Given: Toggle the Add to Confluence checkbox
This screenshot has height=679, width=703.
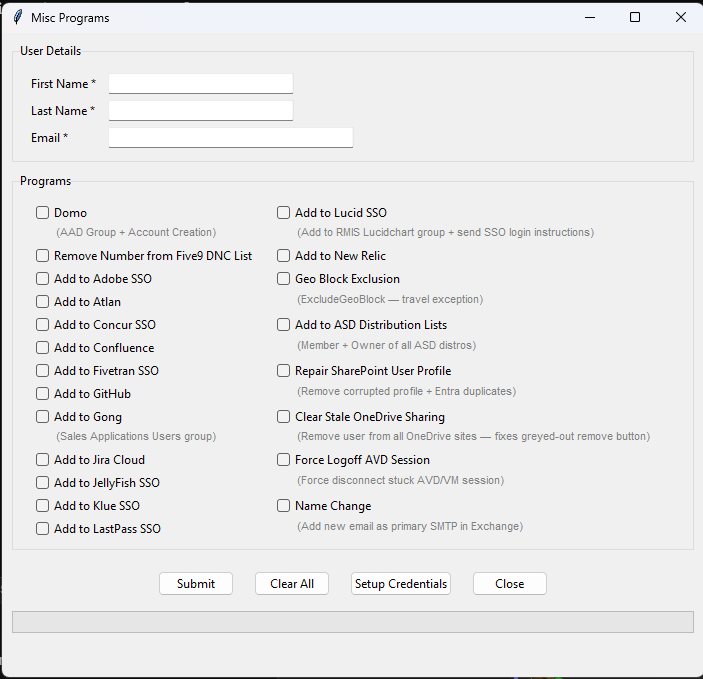Looking at the screenshot, I should (x=43, y=348).
